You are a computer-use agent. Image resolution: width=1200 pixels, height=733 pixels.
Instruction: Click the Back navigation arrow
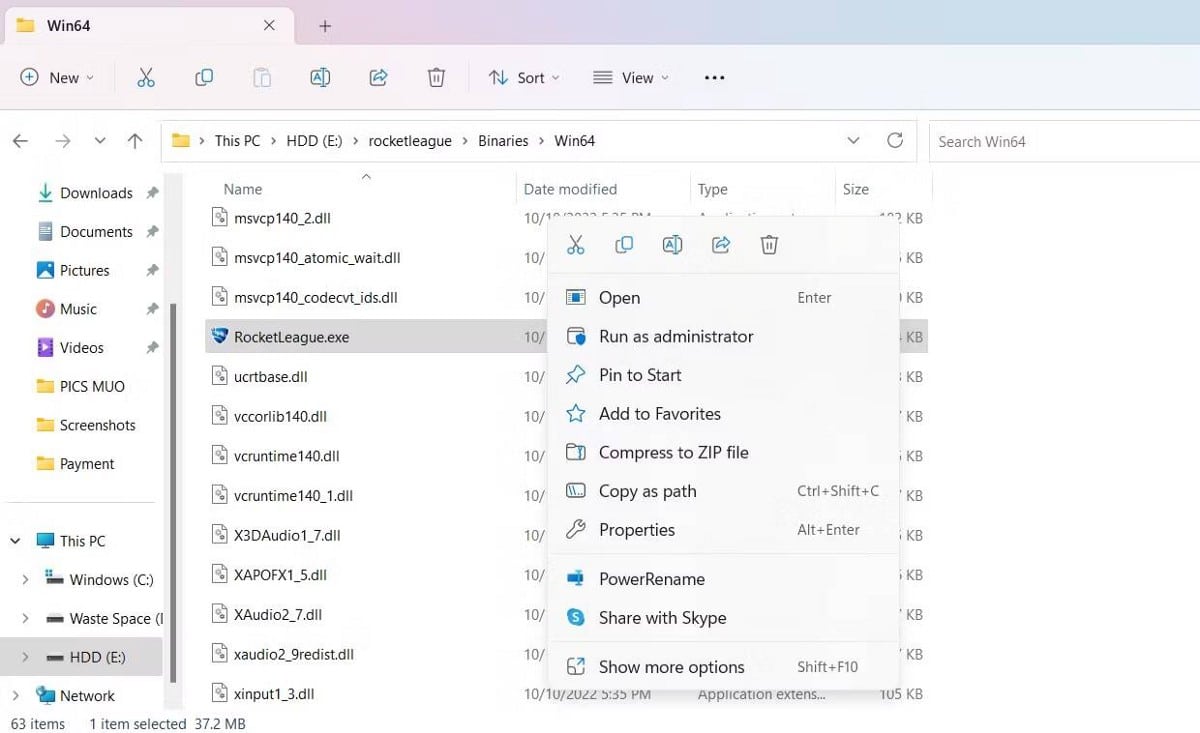(21, 142)
